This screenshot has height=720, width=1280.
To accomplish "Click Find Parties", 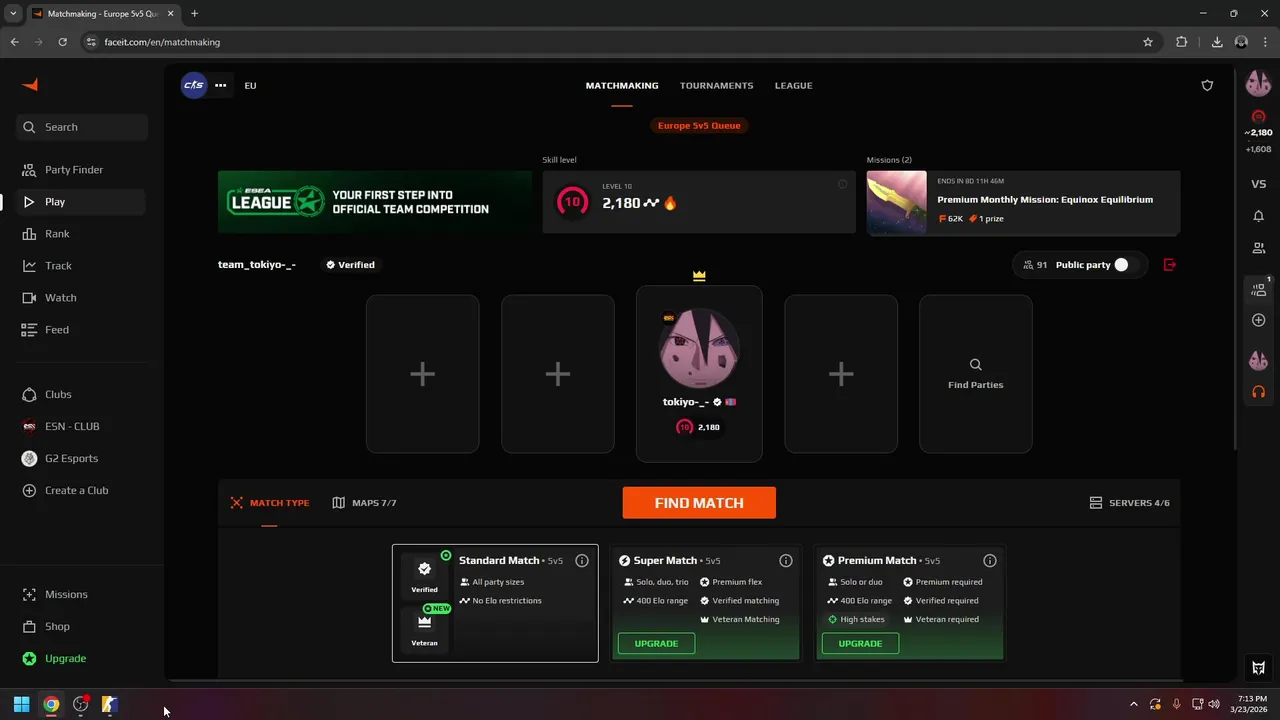I will (976, 374).
